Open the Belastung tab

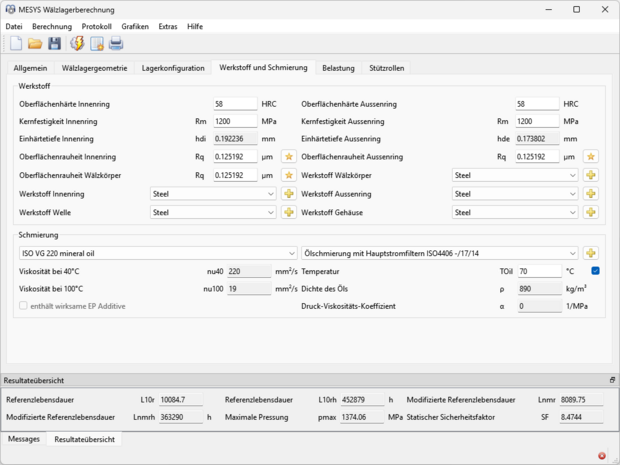[338, 68]
